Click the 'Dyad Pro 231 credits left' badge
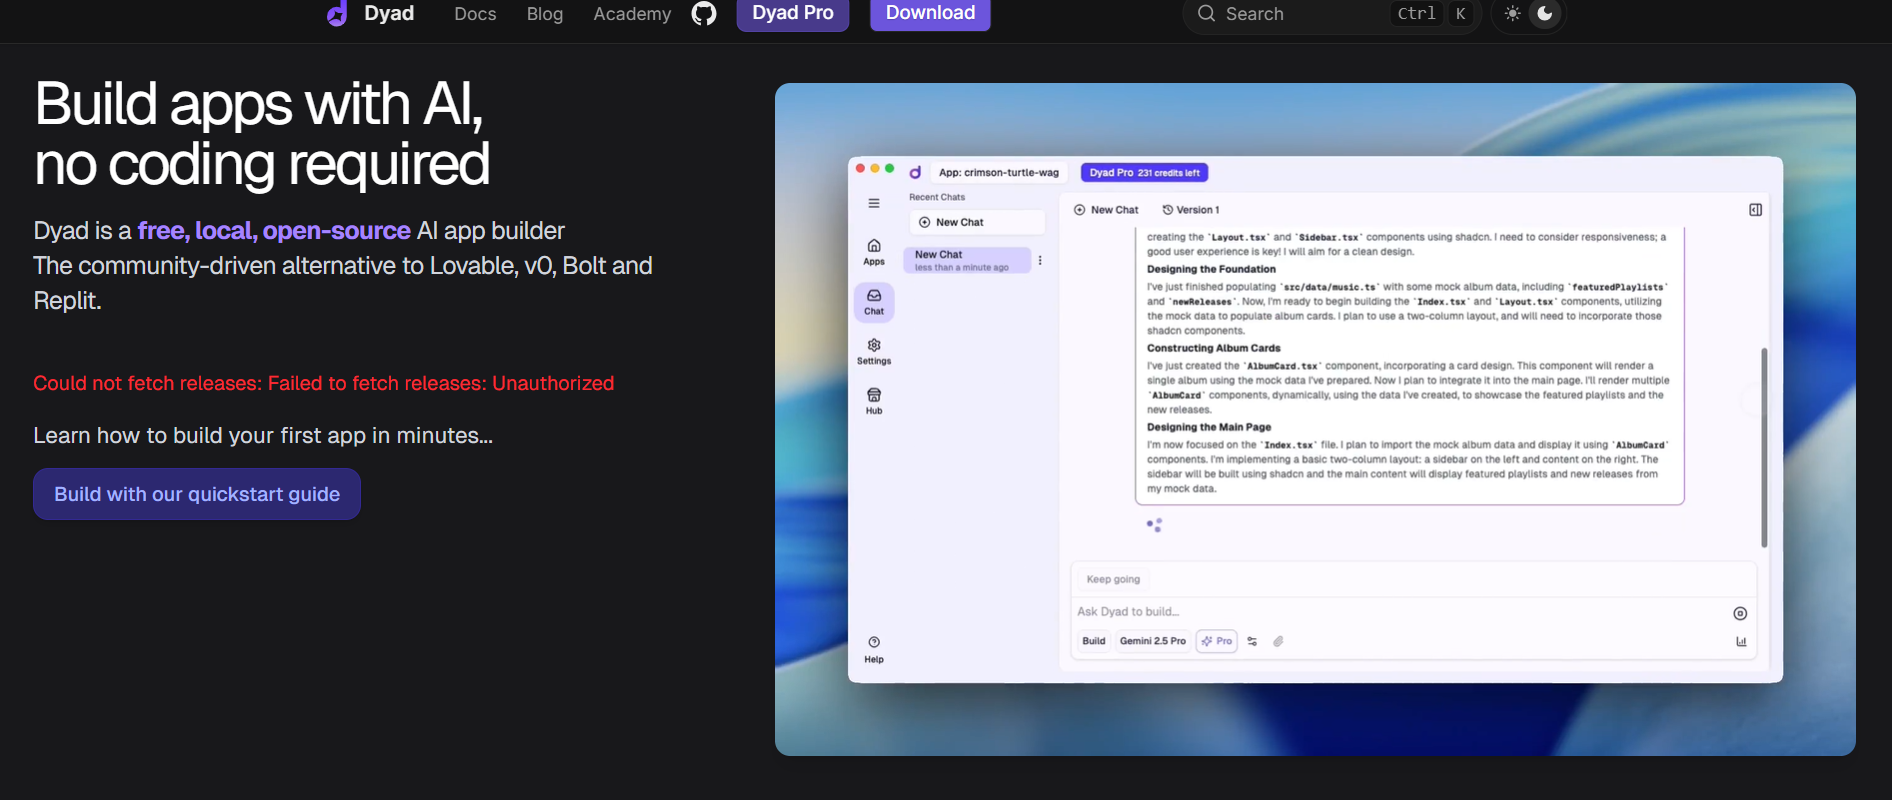 tap(1144, 173)
